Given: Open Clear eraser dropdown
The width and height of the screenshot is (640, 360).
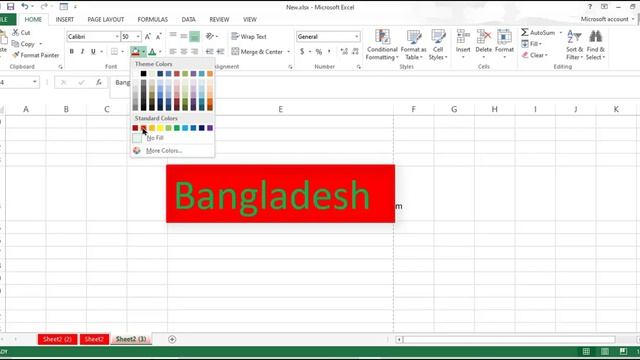Looking at the screenshot, I should 534,55.
